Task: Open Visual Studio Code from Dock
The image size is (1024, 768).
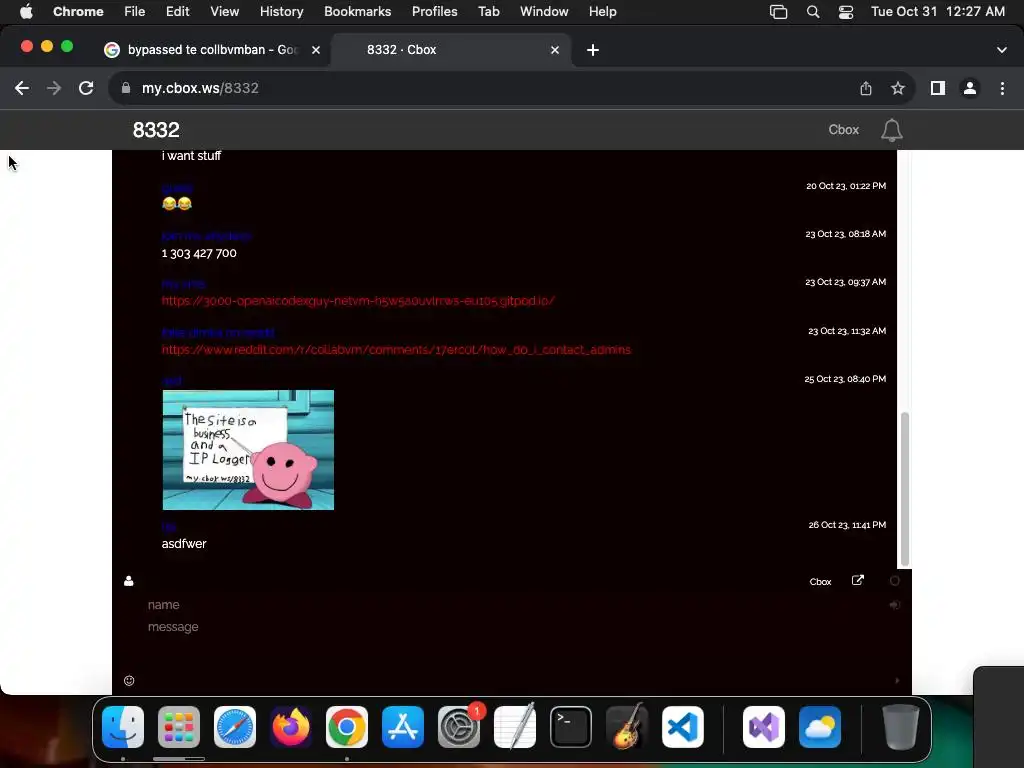Action: 683,727
